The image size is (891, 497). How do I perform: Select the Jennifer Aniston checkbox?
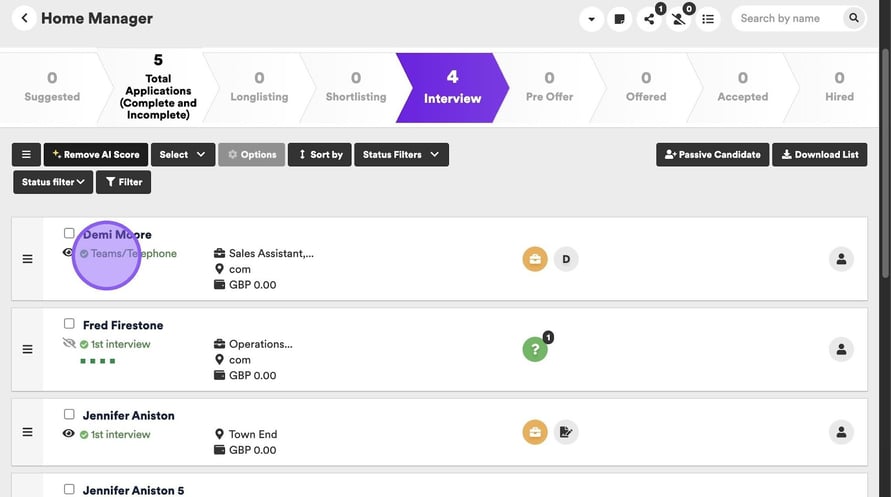pyautogui.click(x=69, y=414)
